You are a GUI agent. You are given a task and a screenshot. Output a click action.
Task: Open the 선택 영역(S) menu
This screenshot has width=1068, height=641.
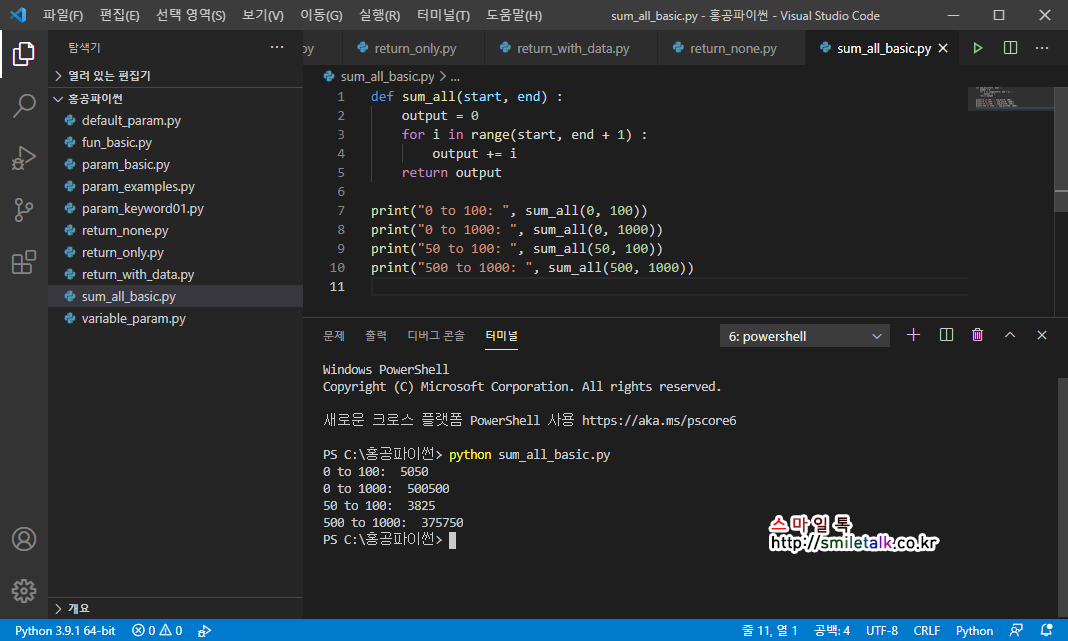pos(191,15)
